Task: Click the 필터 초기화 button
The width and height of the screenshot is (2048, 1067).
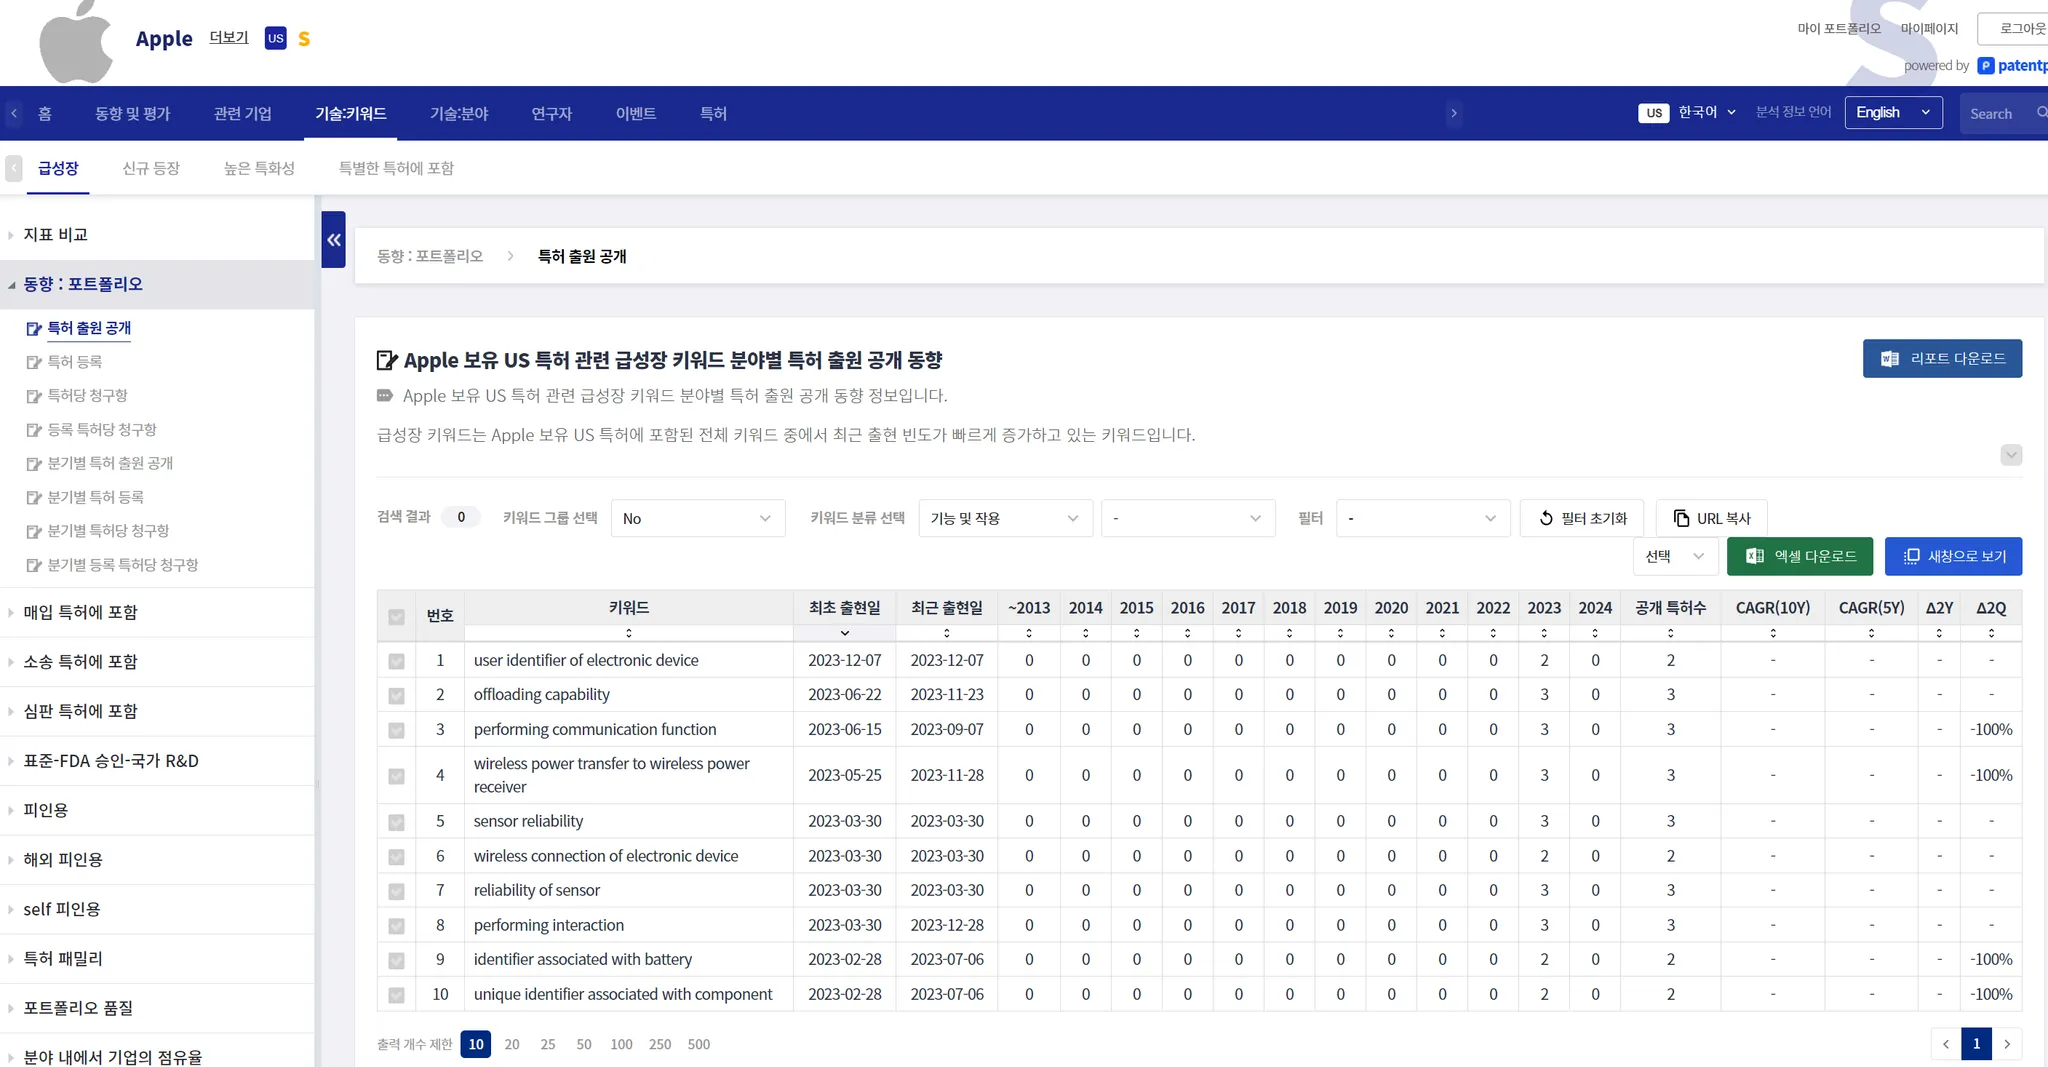Action: click(x=1582, y=518)
